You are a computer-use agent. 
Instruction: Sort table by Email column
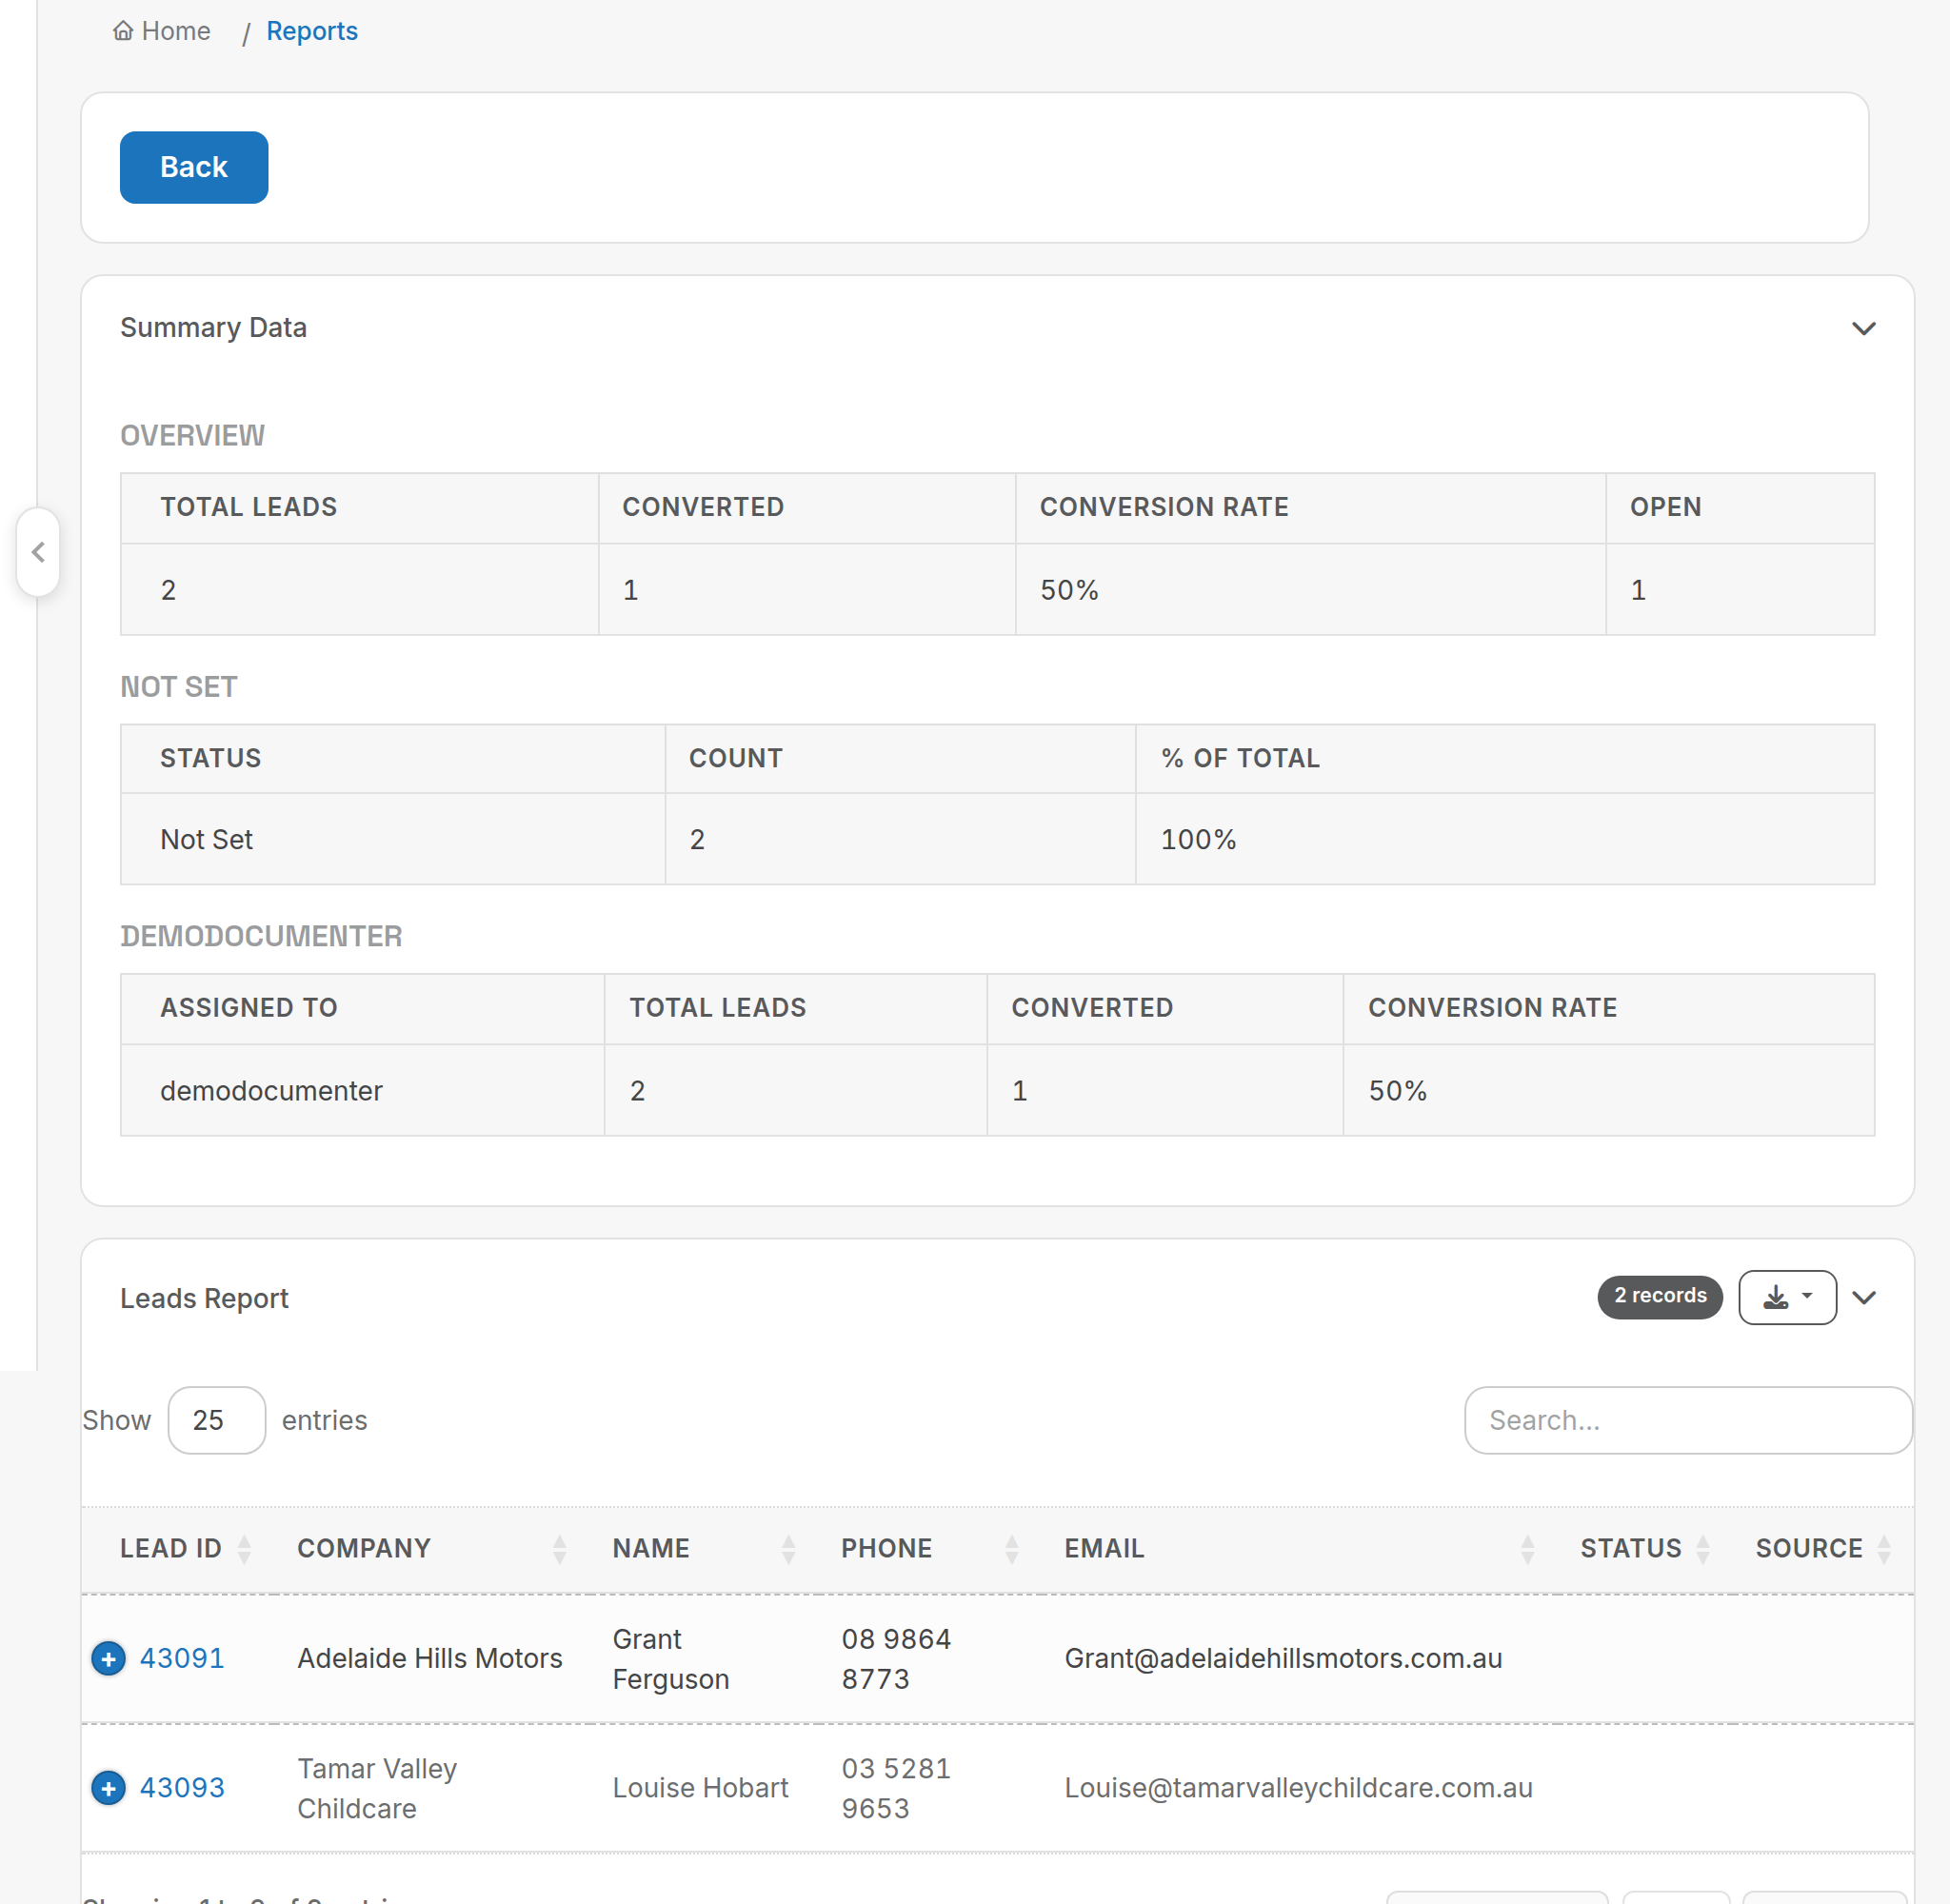point(1299,1548)
